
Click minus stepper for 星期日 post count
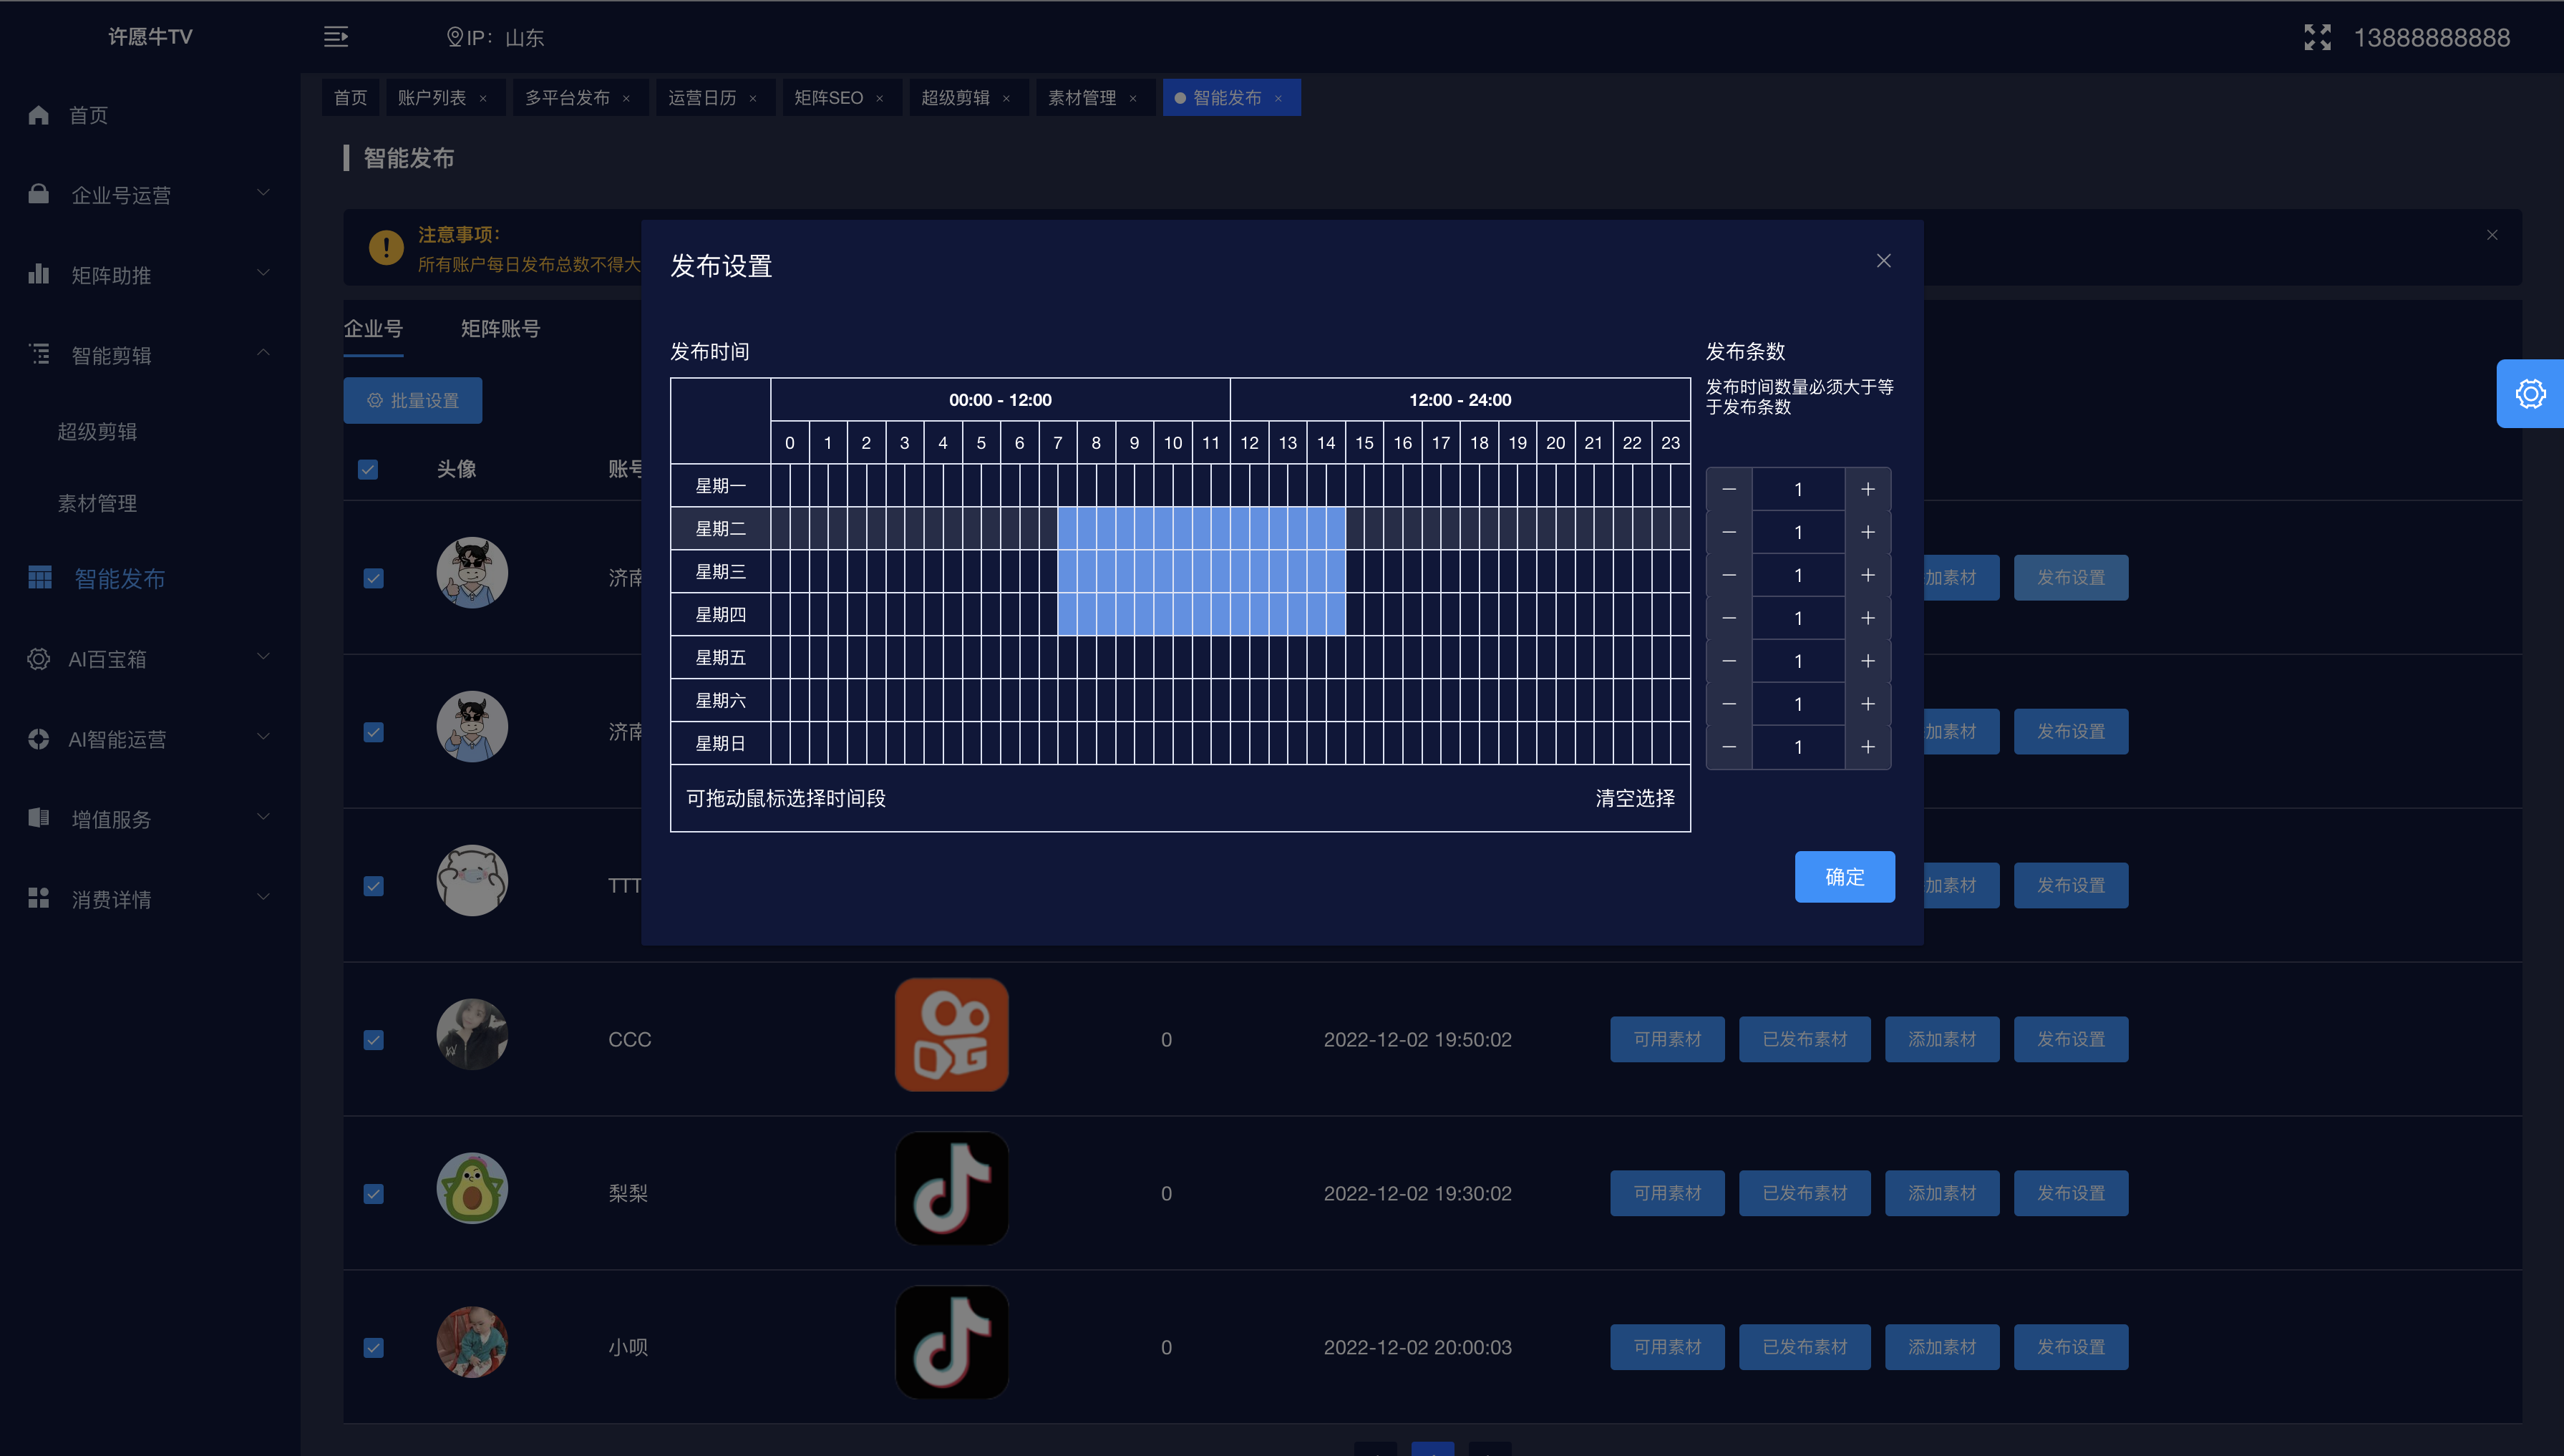click(x=1729, y=747)
